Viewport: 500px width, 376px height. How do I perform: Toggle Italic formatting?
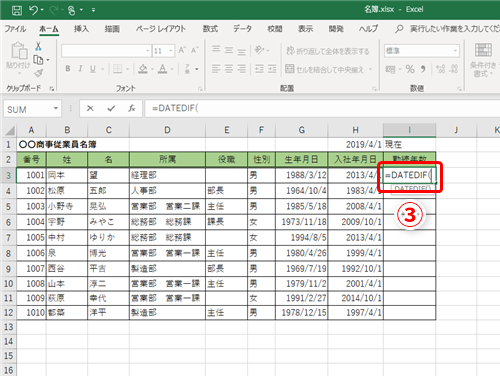coord(80,69)
